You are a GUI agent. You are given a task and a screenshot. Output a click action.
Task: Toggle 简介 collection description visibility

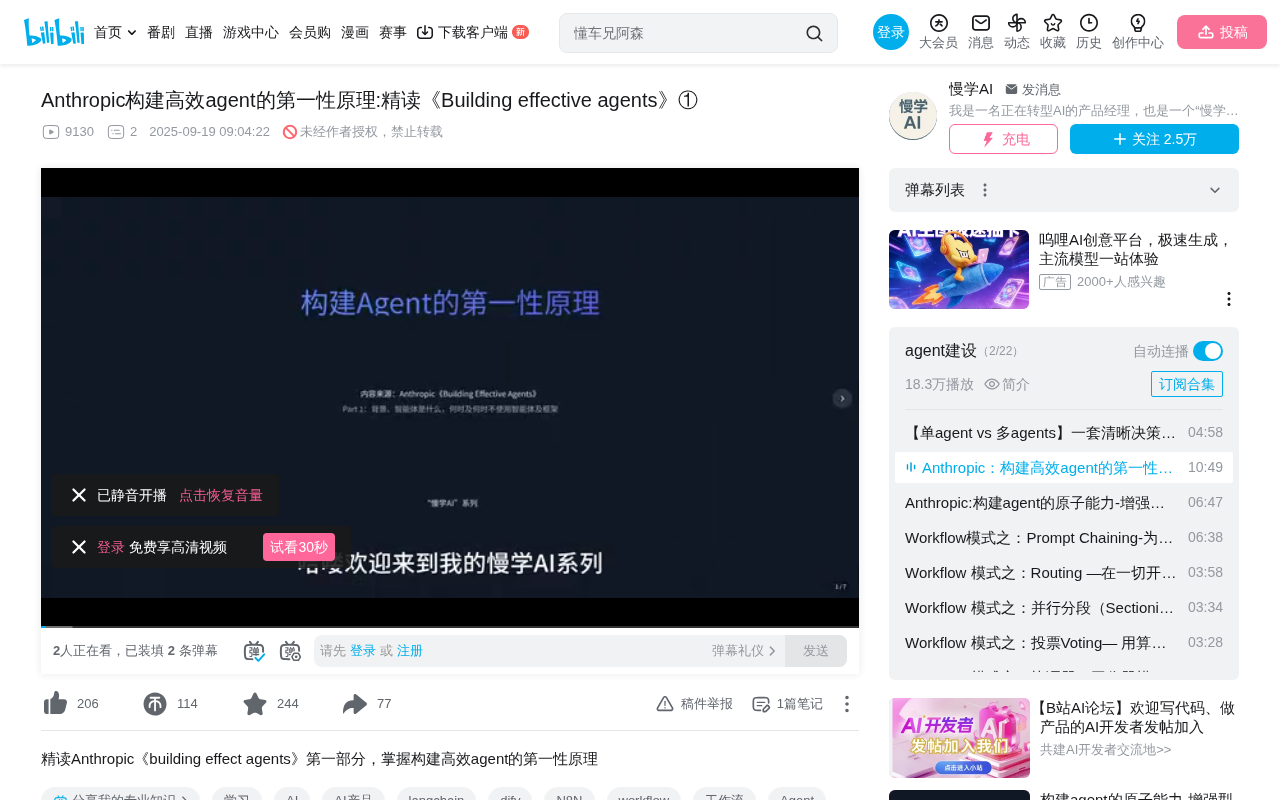[x=1007, y=384]
